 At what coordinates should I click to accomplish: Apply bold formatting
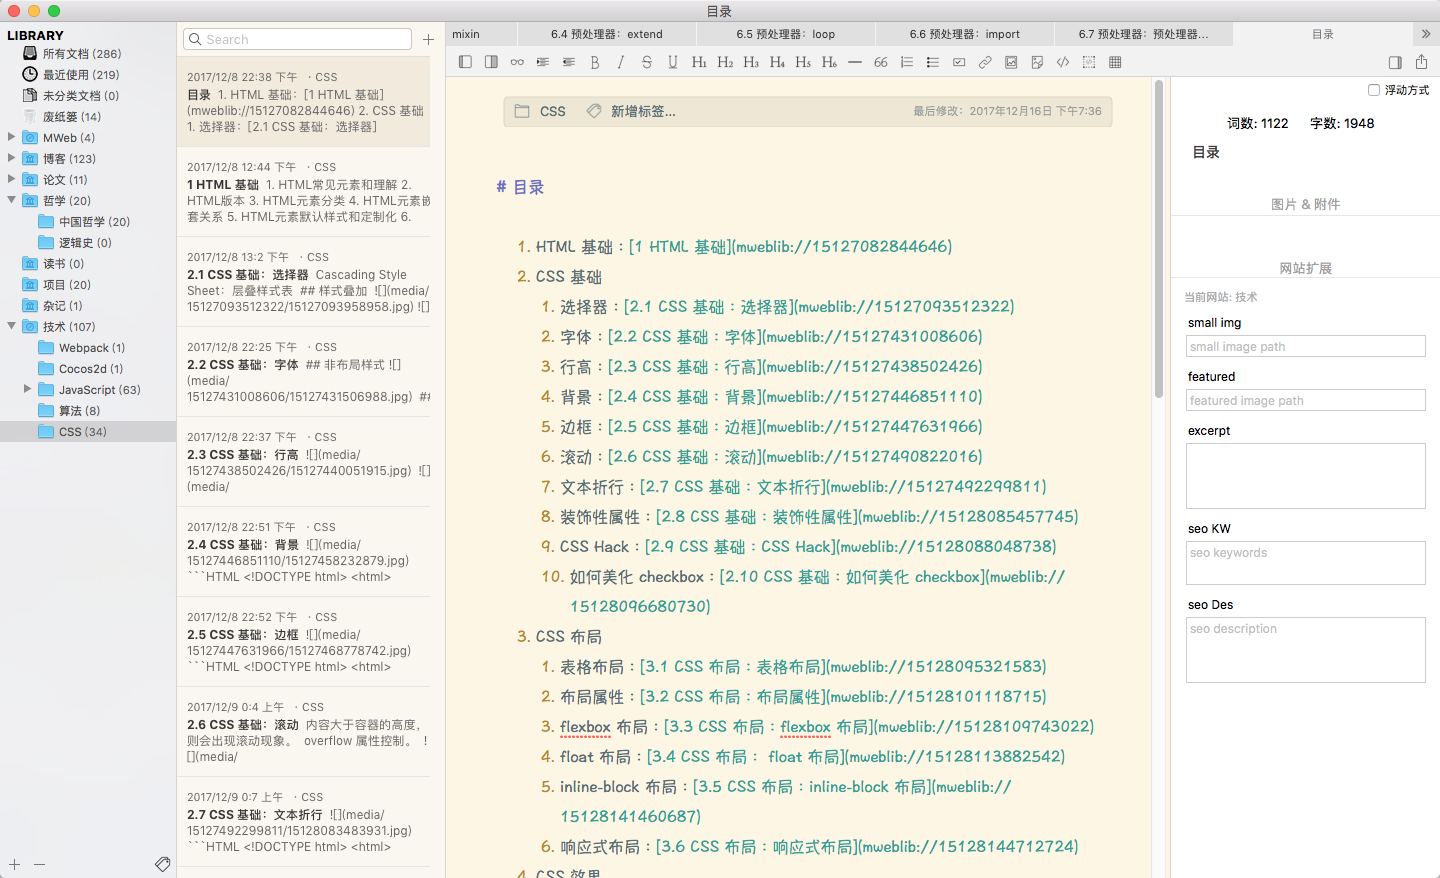coord(595,62)
